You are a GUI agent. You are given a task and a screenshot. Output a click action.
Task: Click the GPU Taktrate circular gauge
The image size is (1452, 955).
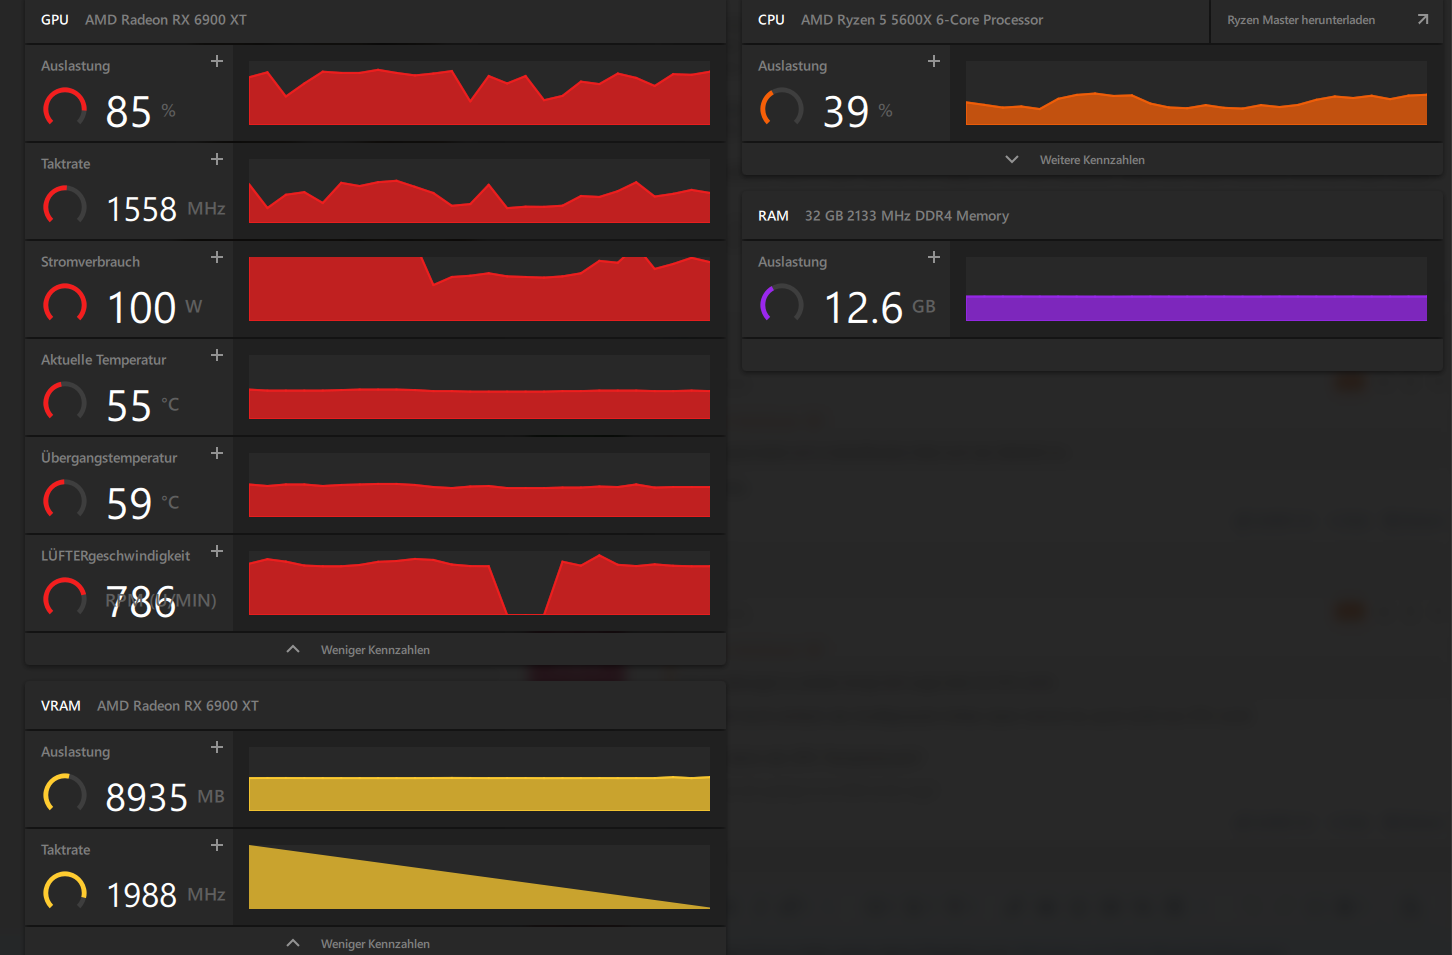[x=65, y=206]
